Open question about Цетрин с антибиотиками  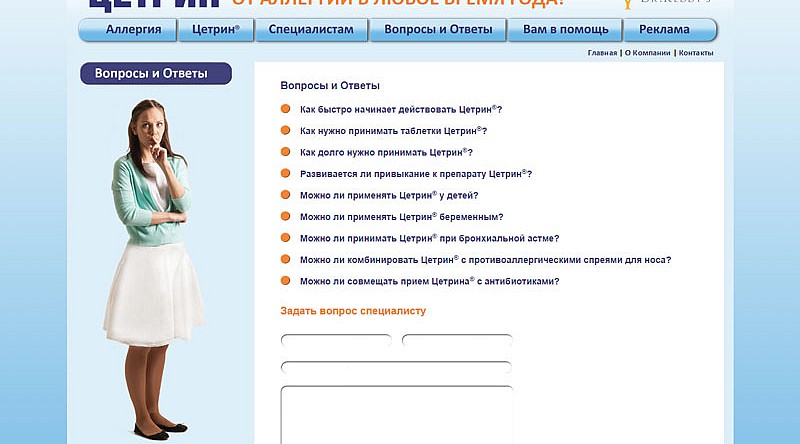click(430, 281)
